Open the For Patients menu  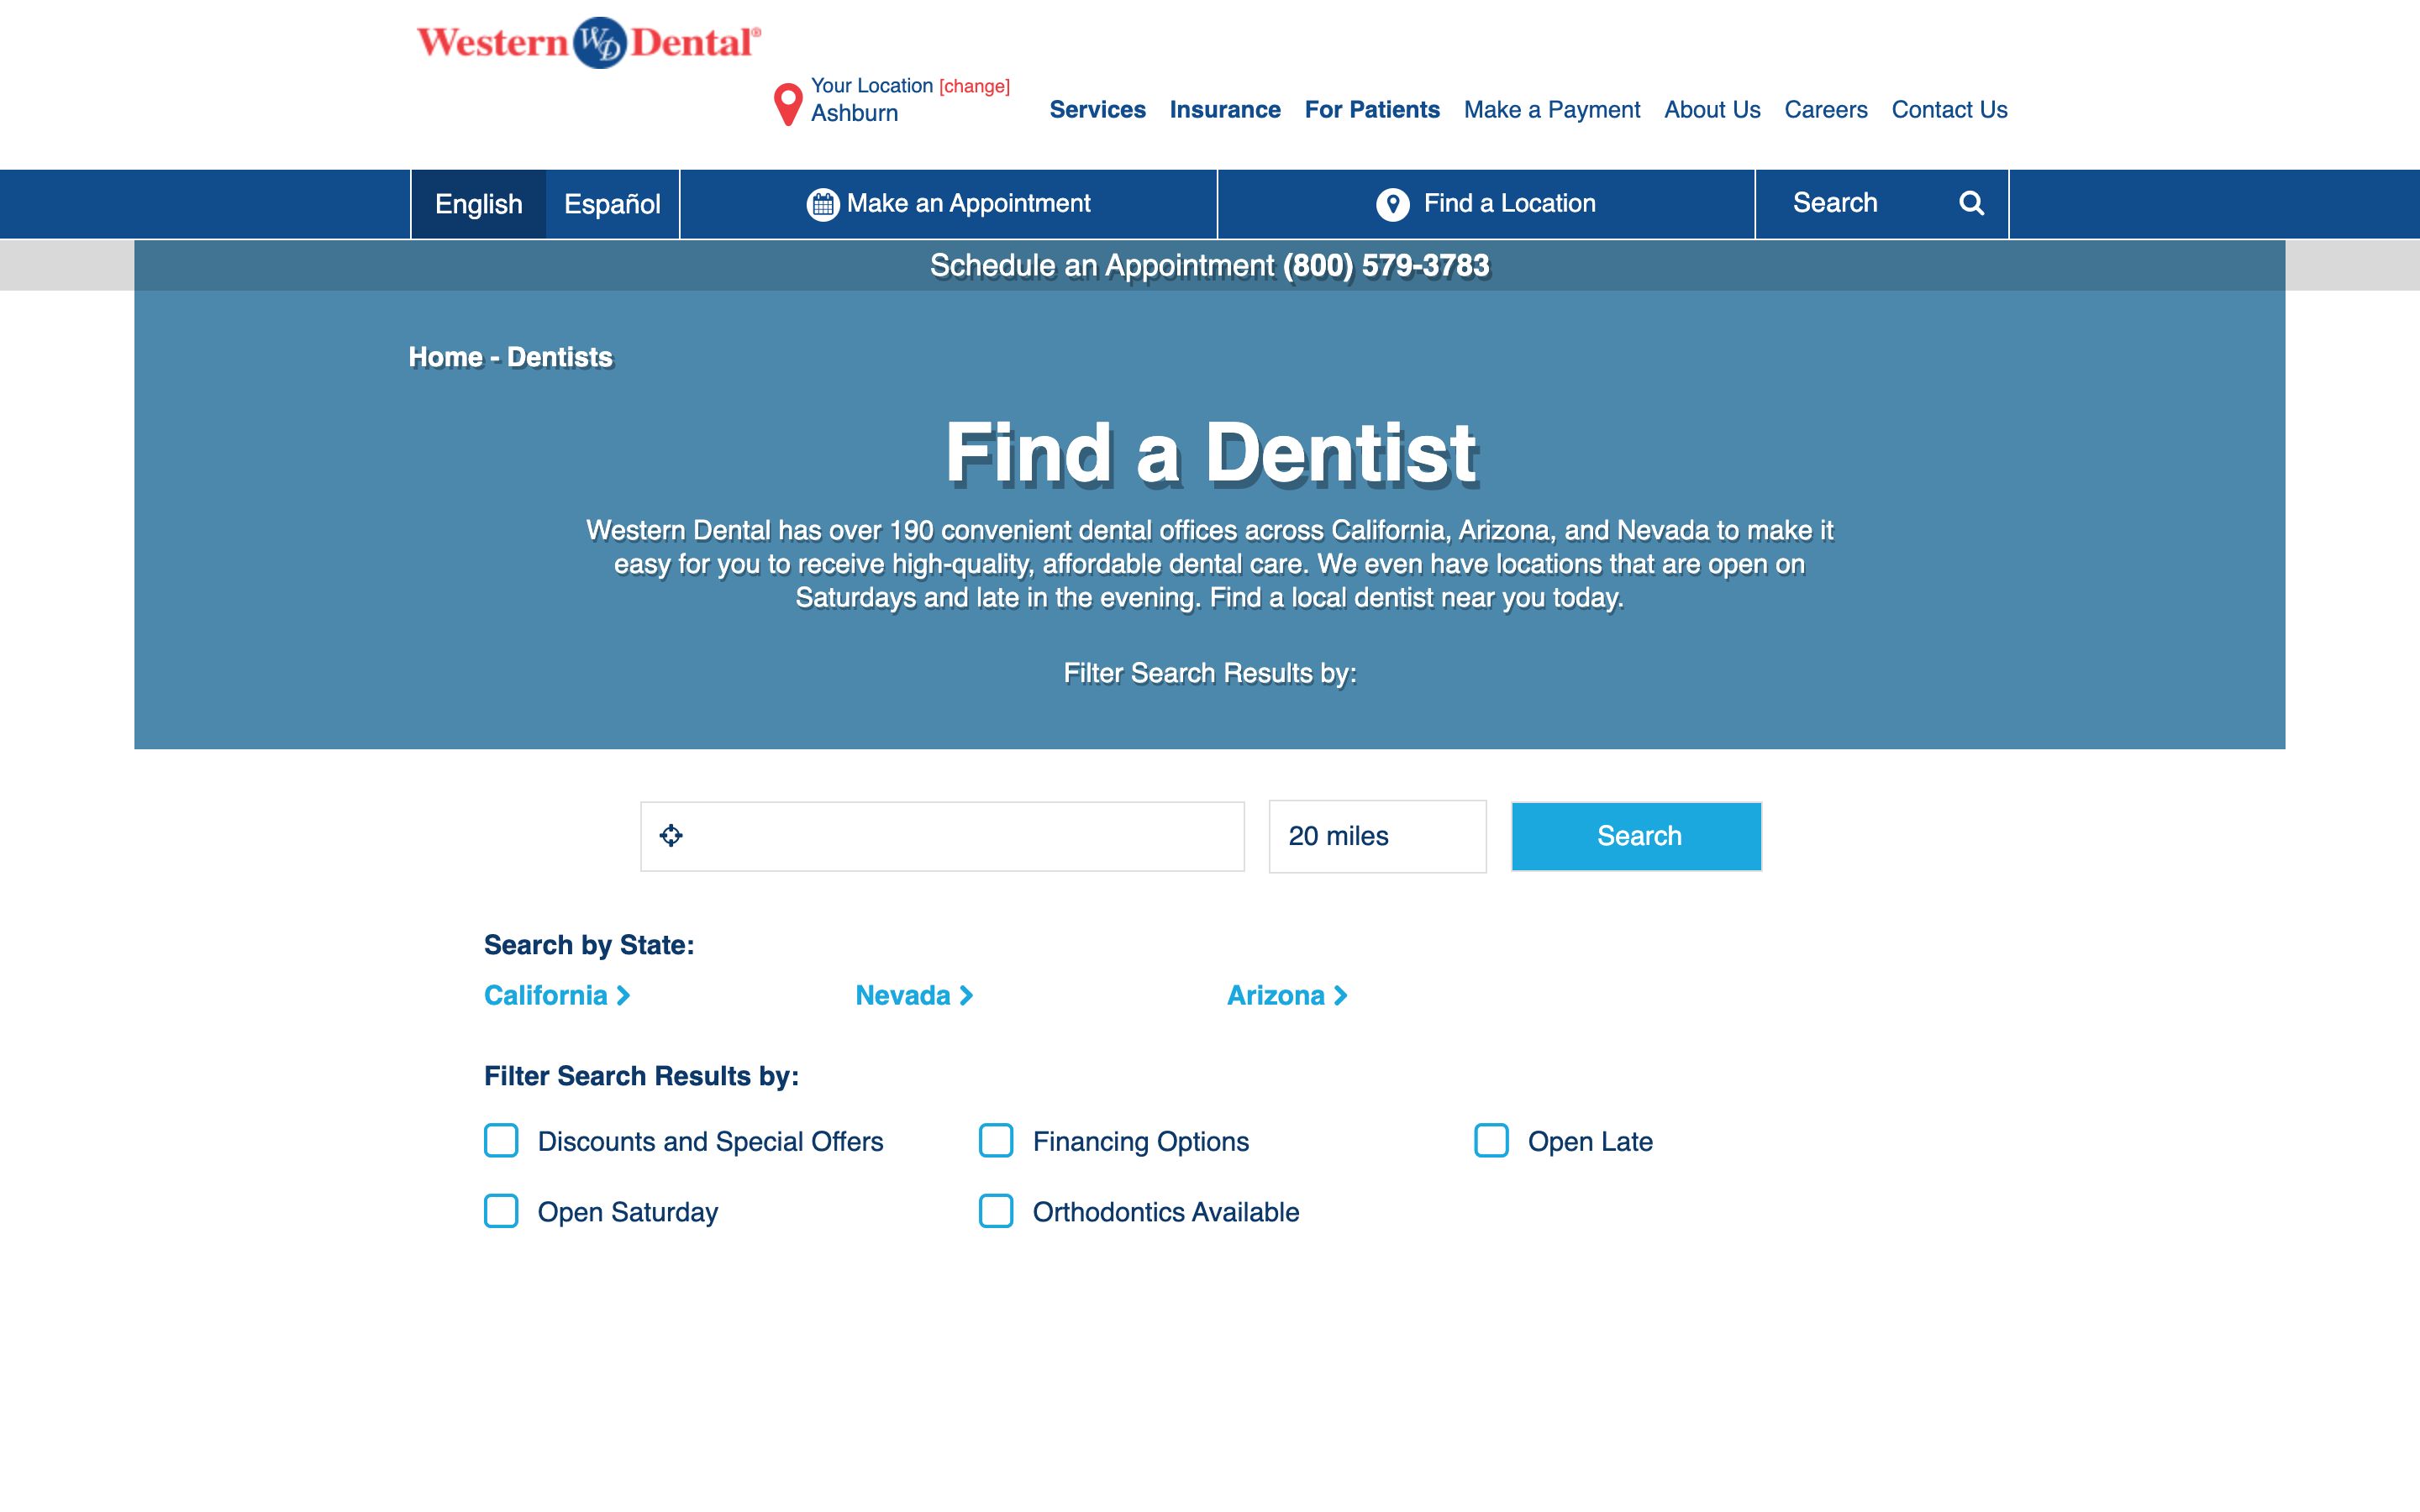coord(1372,110)
